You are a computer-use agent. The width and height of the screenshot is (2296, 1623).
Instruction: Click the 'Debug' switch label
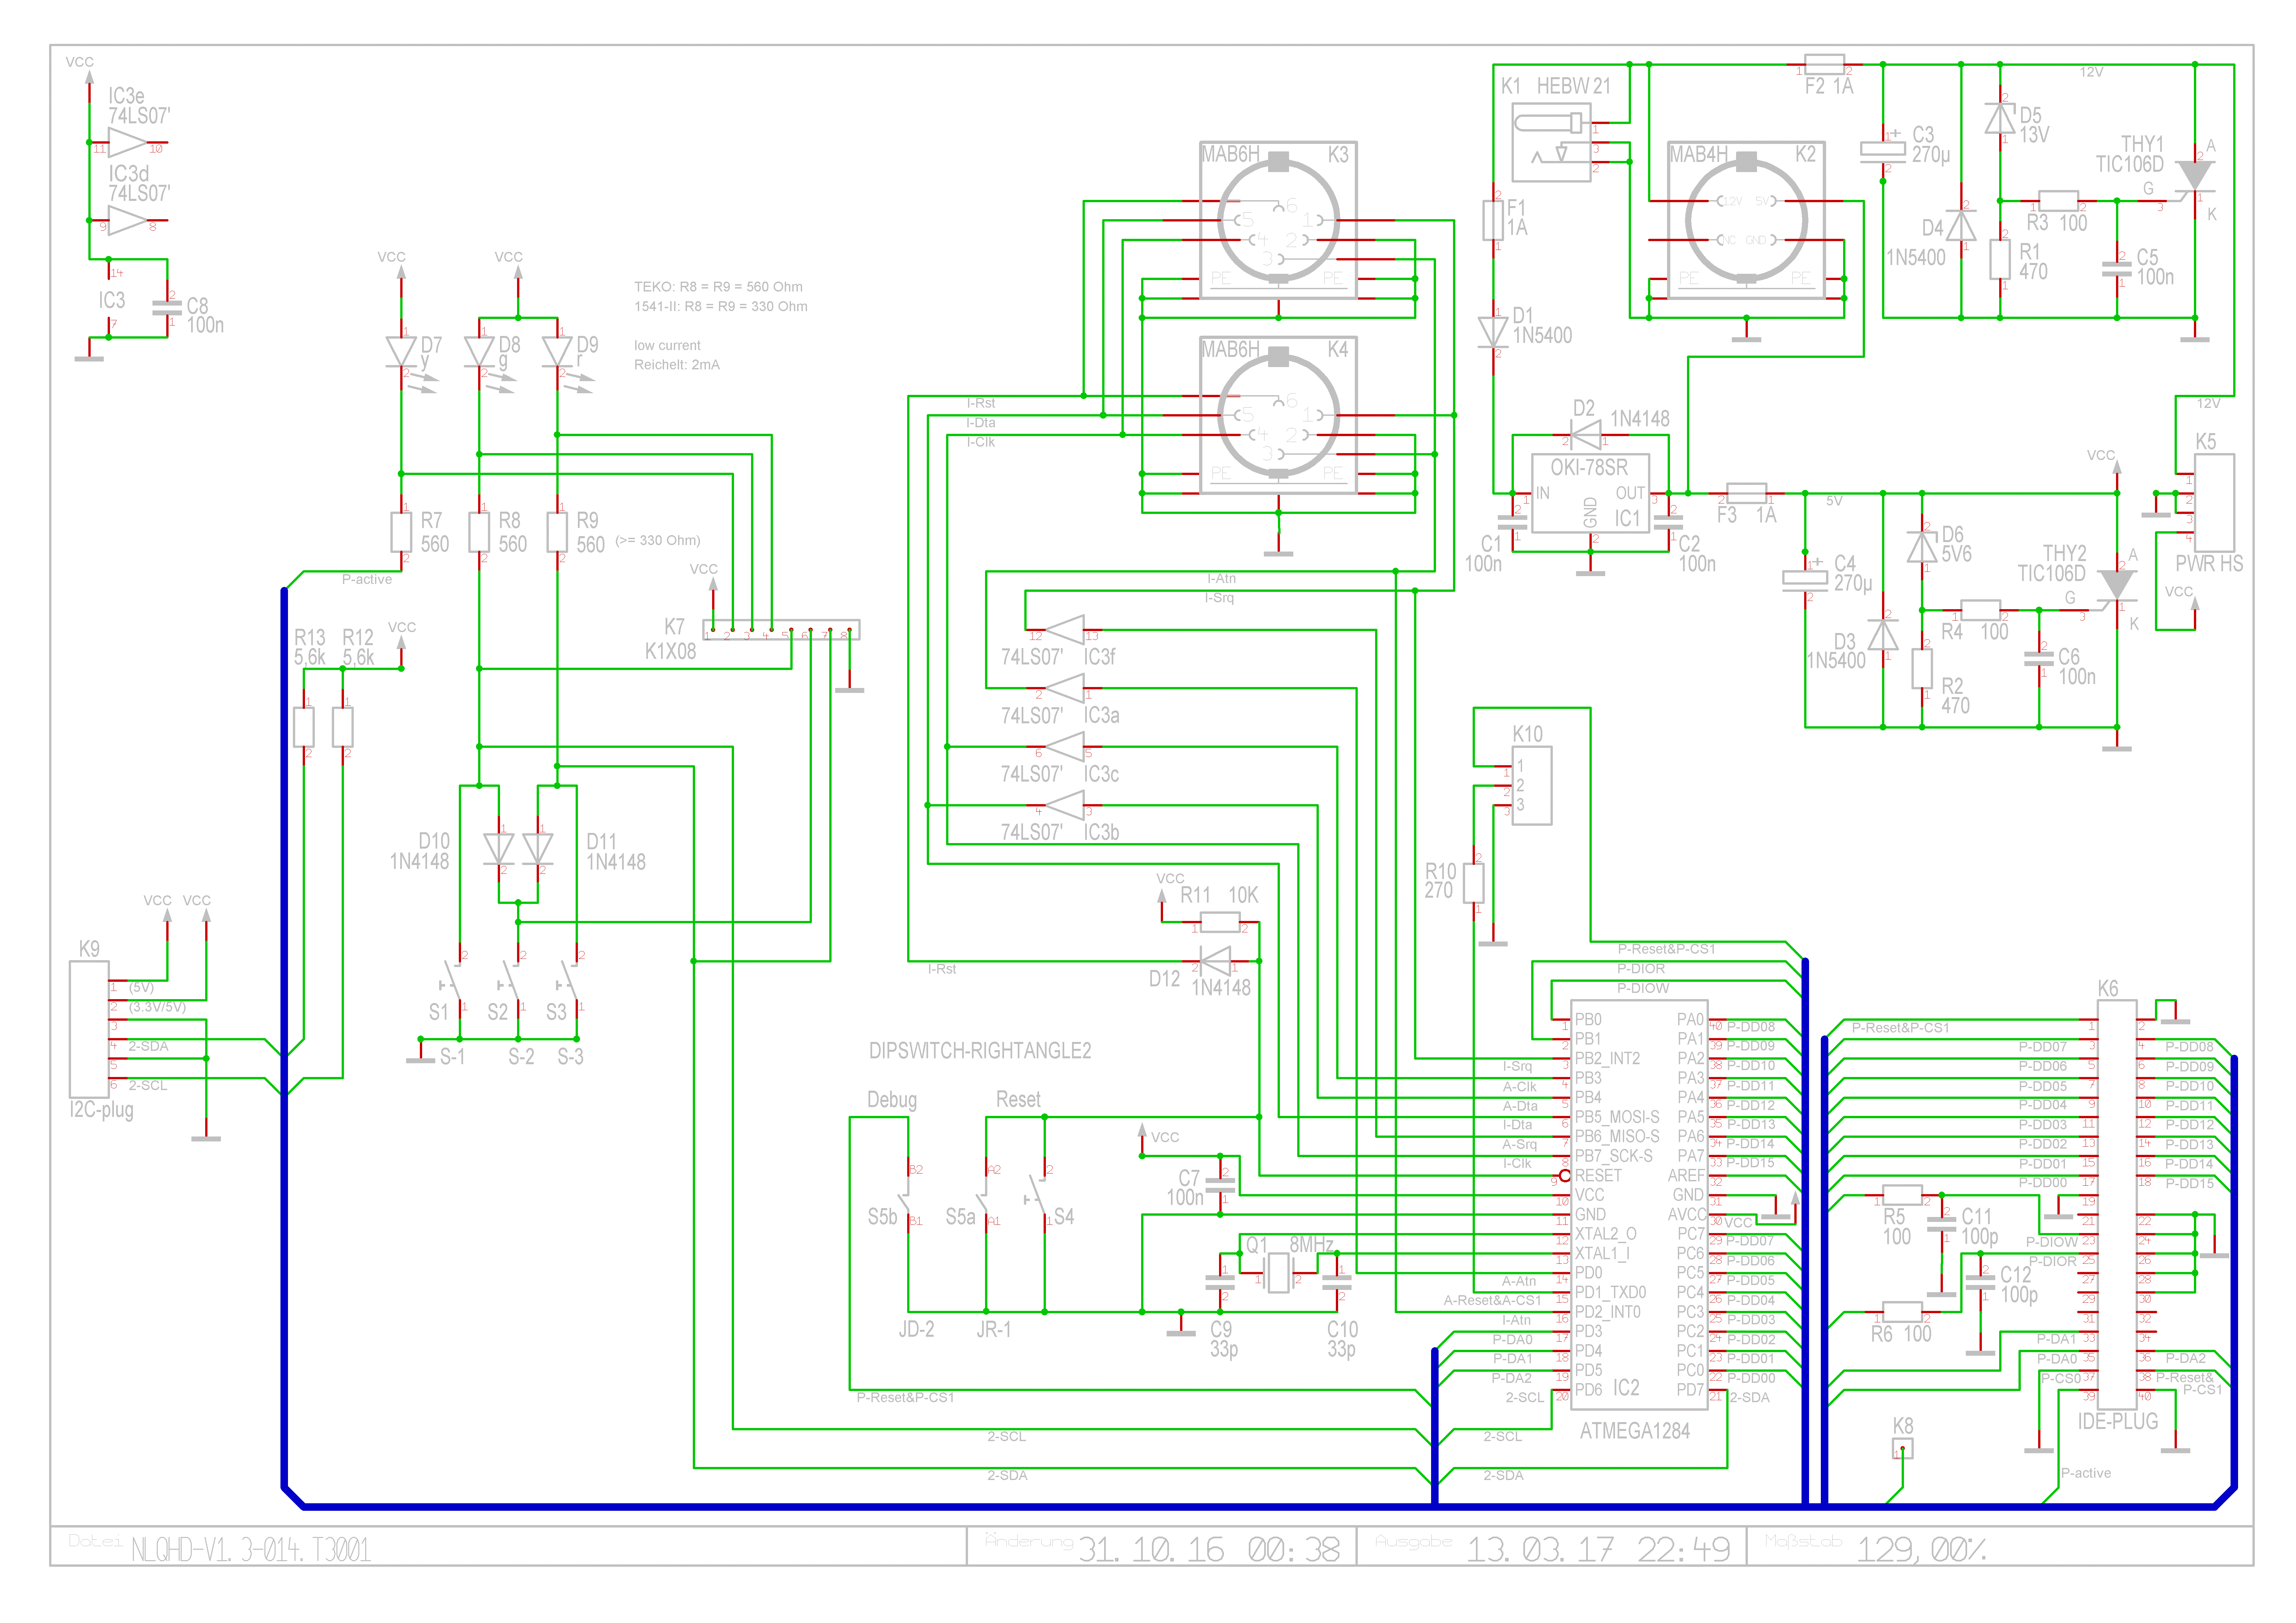tap(892, 1100)
